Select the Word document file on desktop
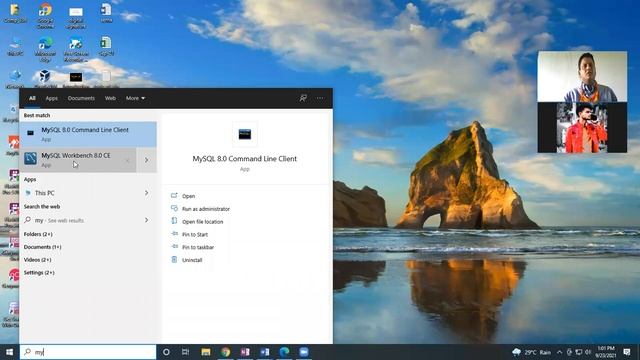The image size is (640, 360). pyautogui.click(x=106, y=12)
